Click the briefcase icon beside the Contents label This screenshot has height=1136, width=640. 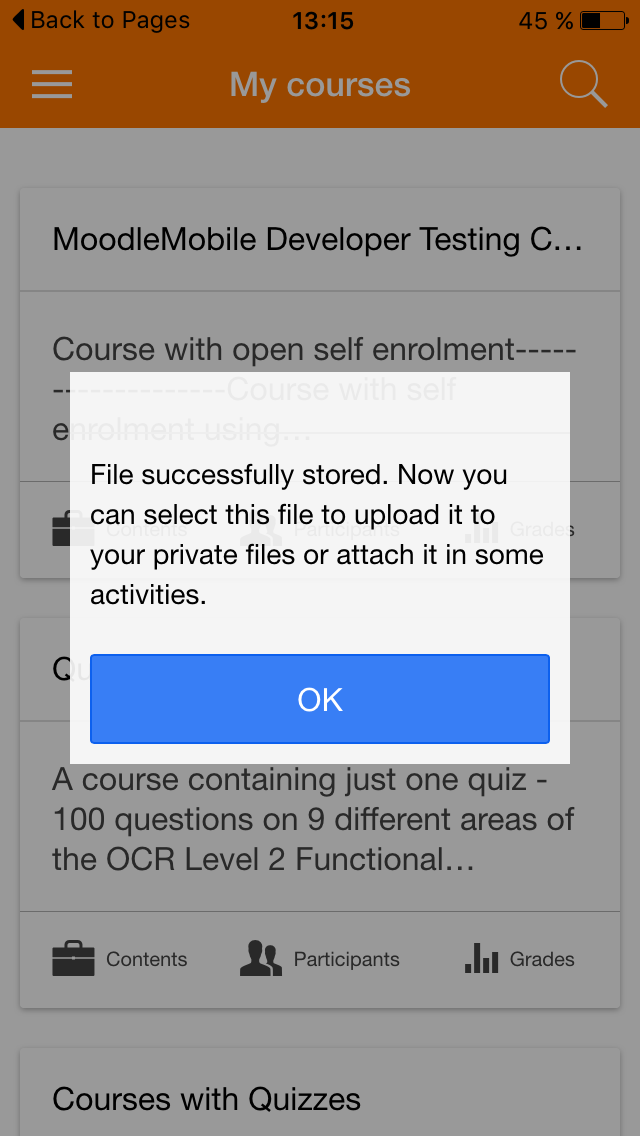(x=73, y=960)
